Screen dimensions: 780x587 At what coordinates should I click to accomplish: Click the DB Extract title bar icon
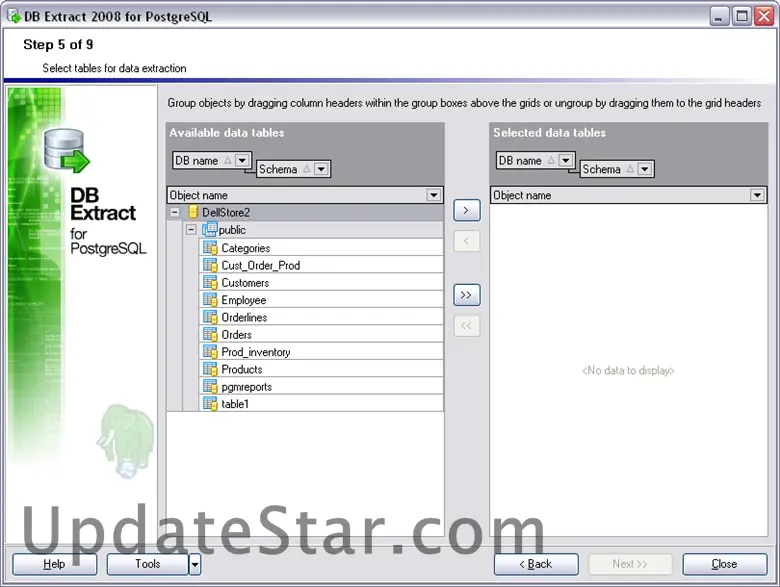coord(13,16)
